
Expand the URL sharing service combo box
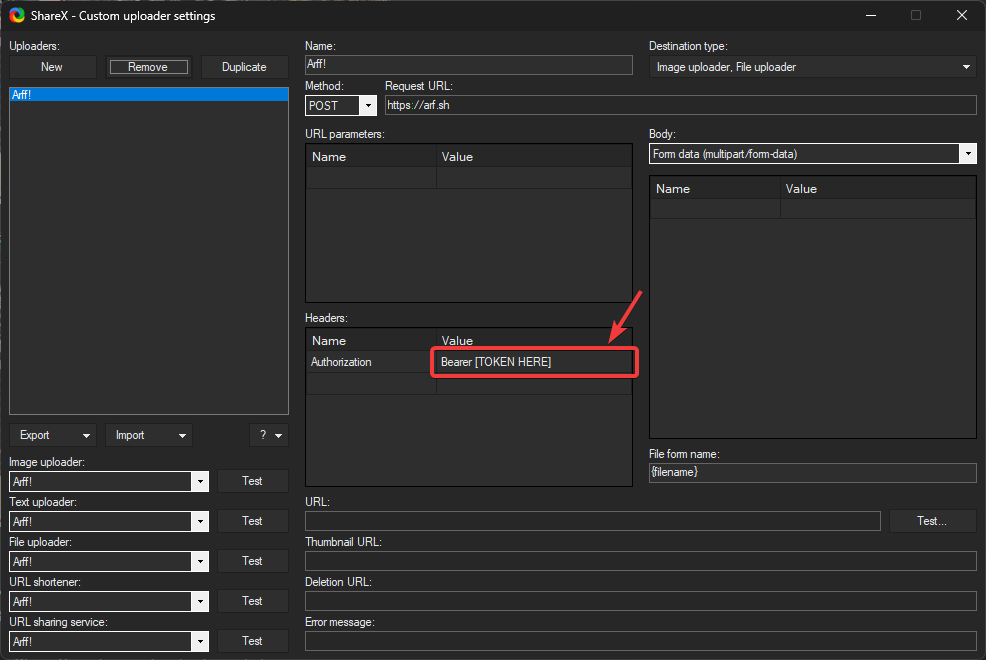tap(200, 642)
